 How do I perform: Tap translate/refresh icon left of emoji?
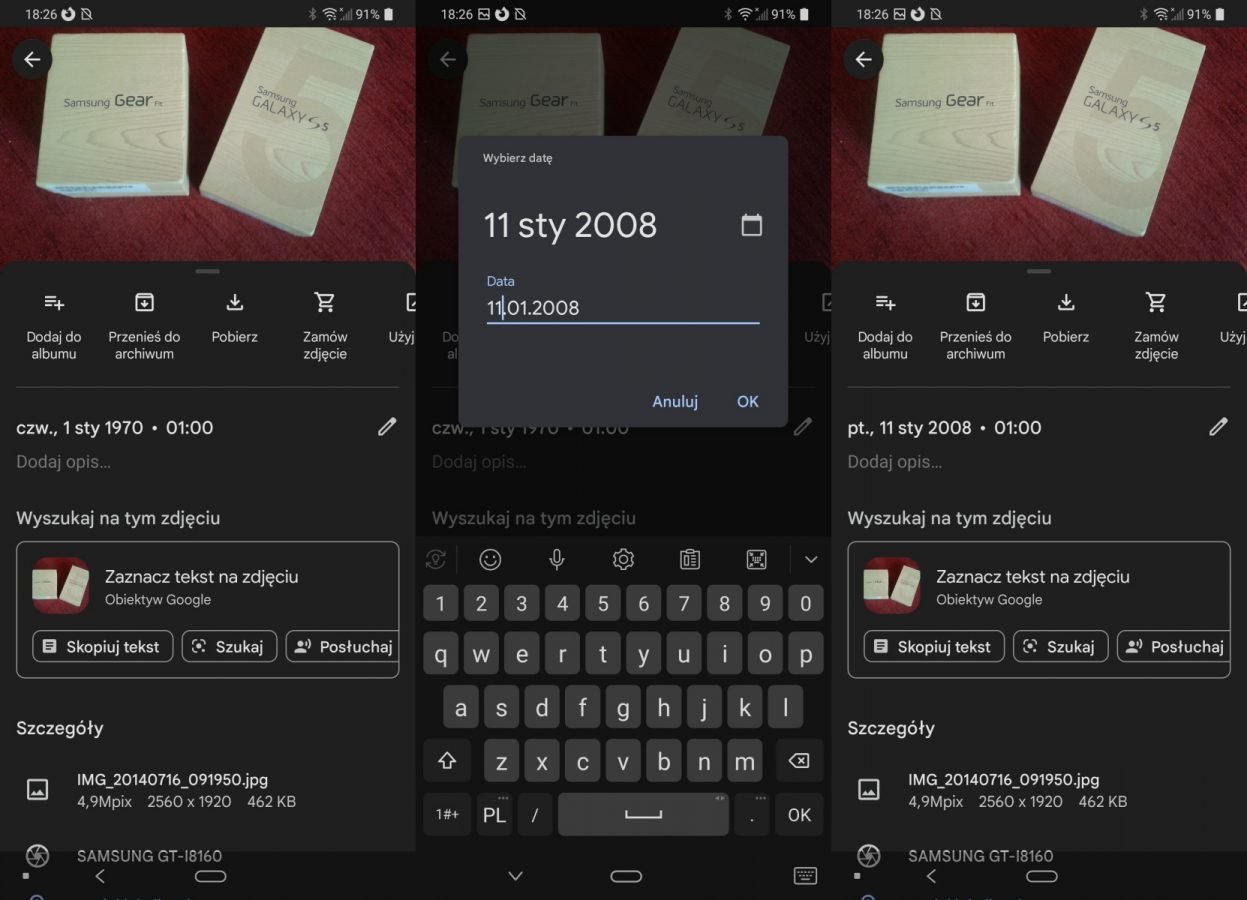point(436,560)
